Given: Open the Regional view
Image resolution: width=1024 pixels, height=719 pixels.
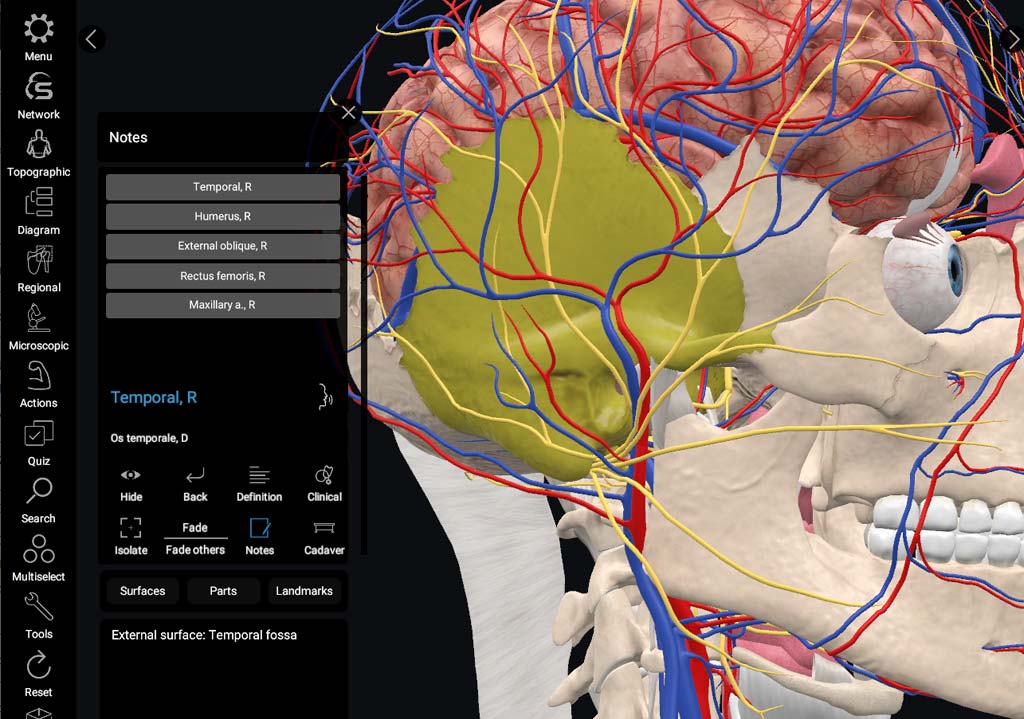Looking at the screenshot, I should (39, 269).
